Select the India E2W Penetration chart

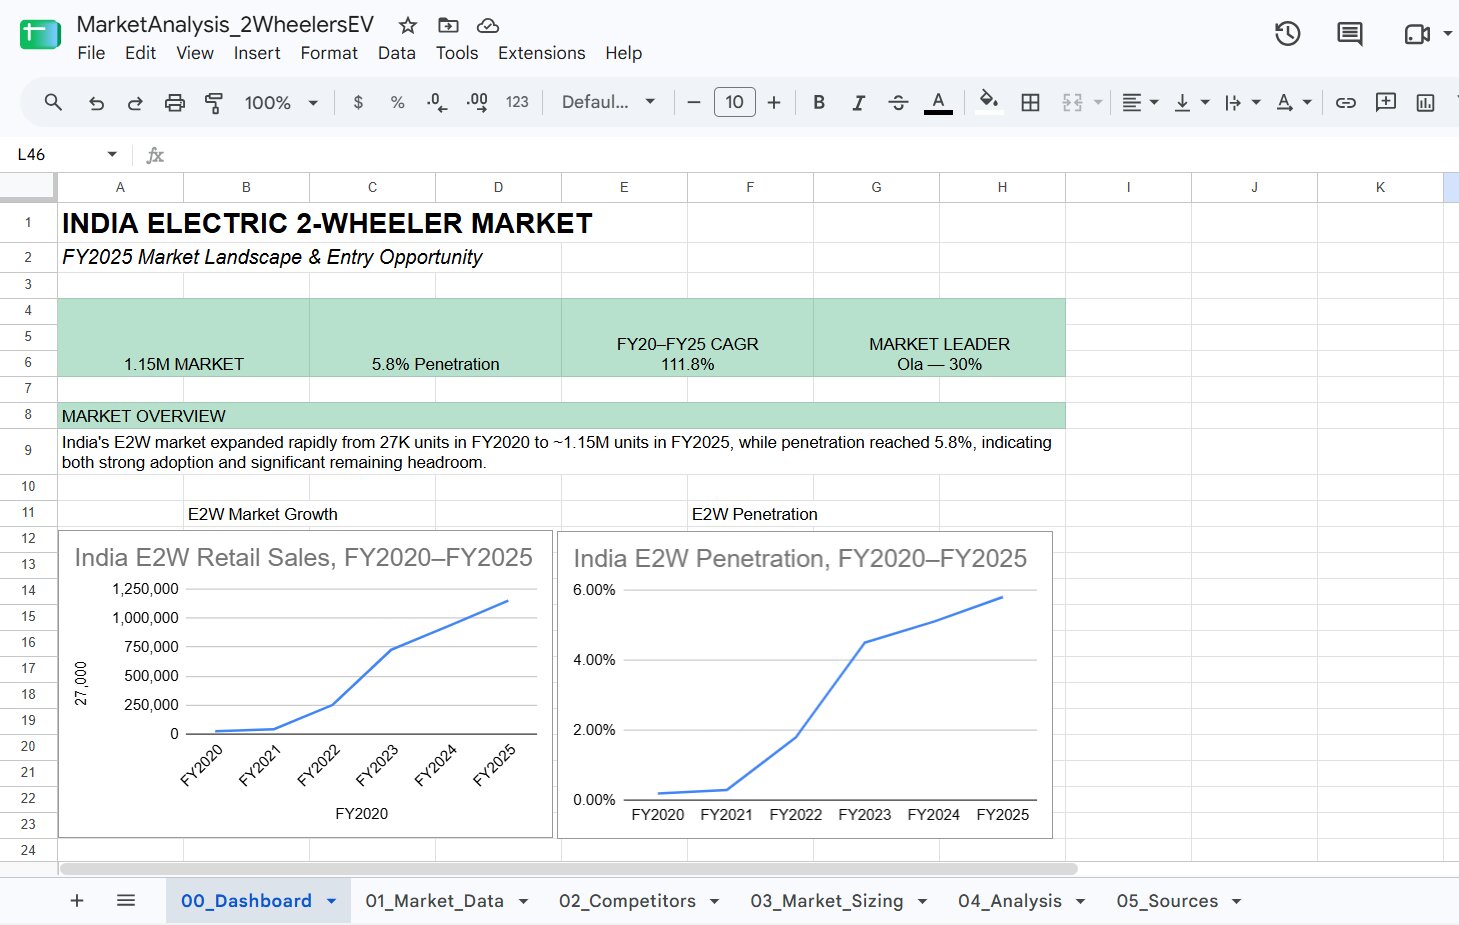click(x=805, y=685)
